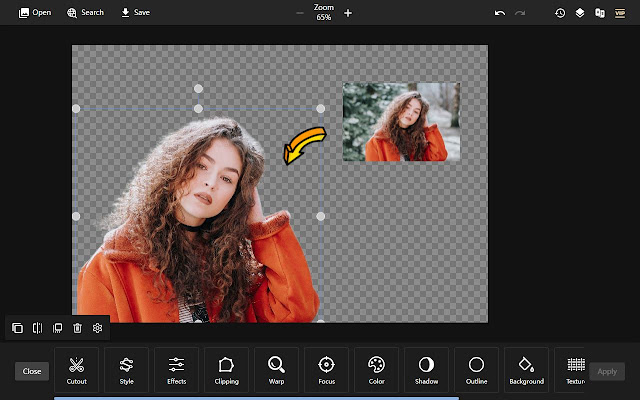Click the right-middle selection handle

(x=320, y=216)
